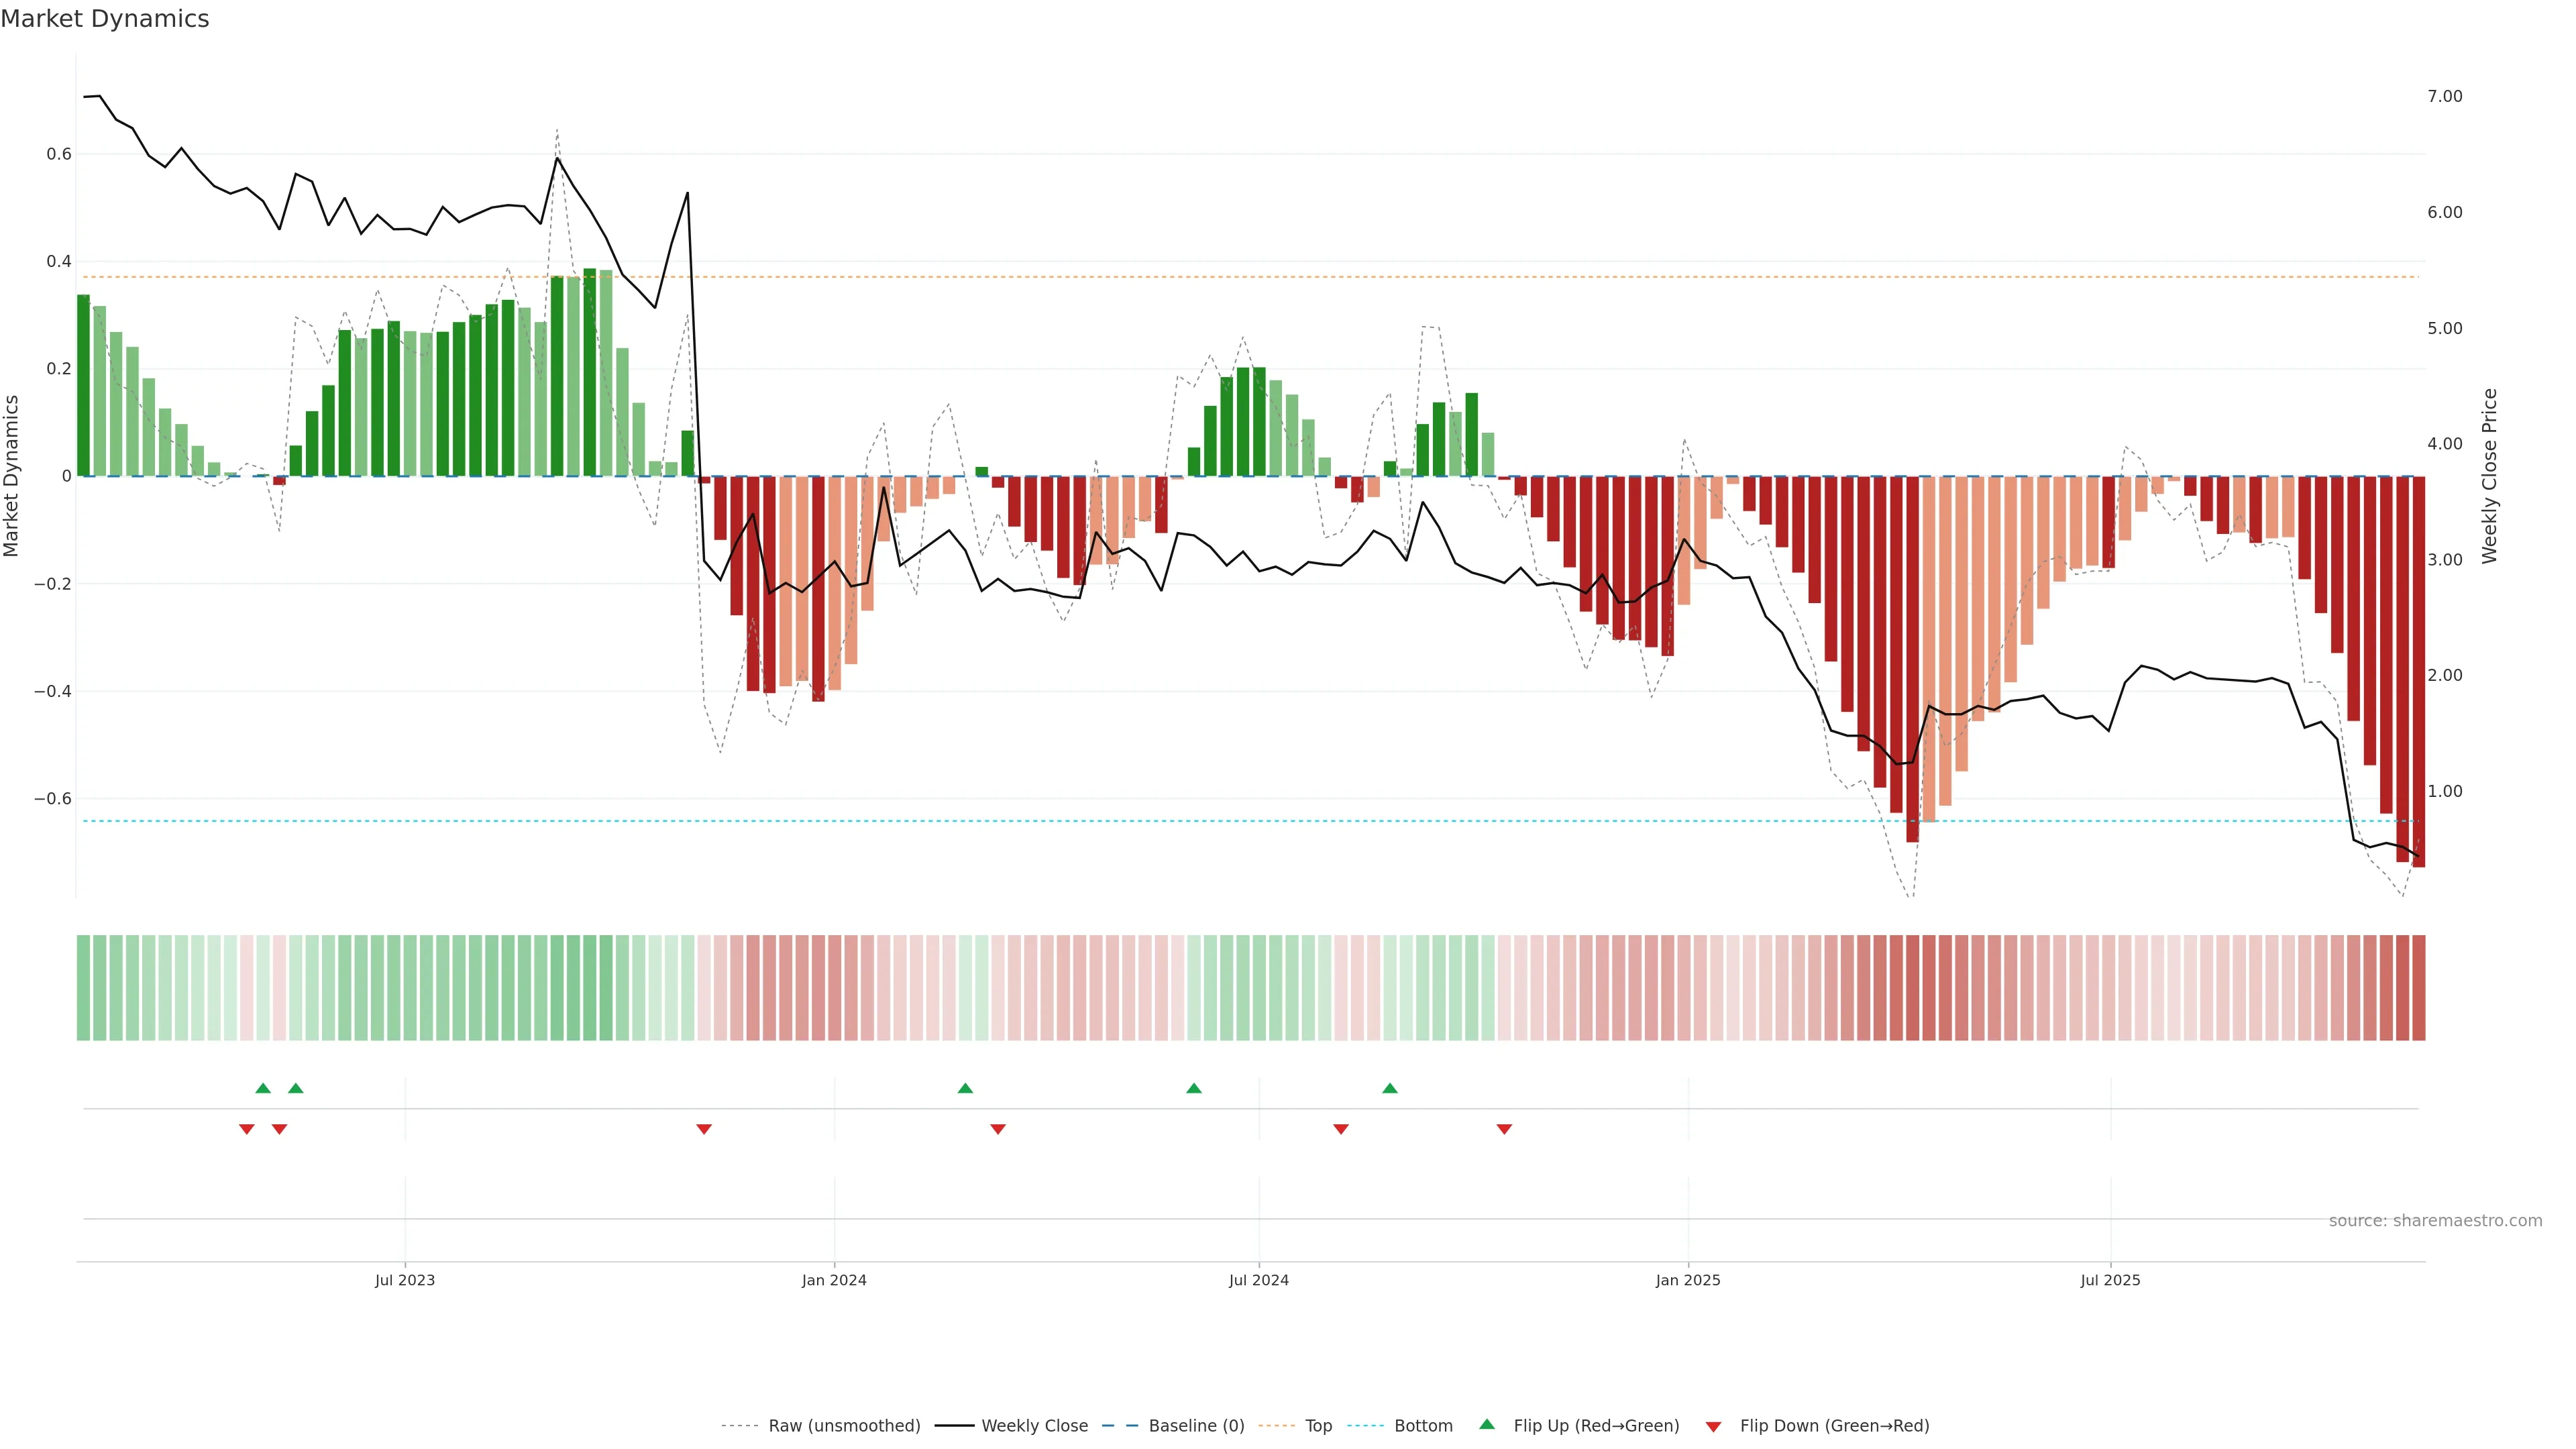
Task: Hide the Bottom threshold legend series
Action: [x=1423, y=1426]
